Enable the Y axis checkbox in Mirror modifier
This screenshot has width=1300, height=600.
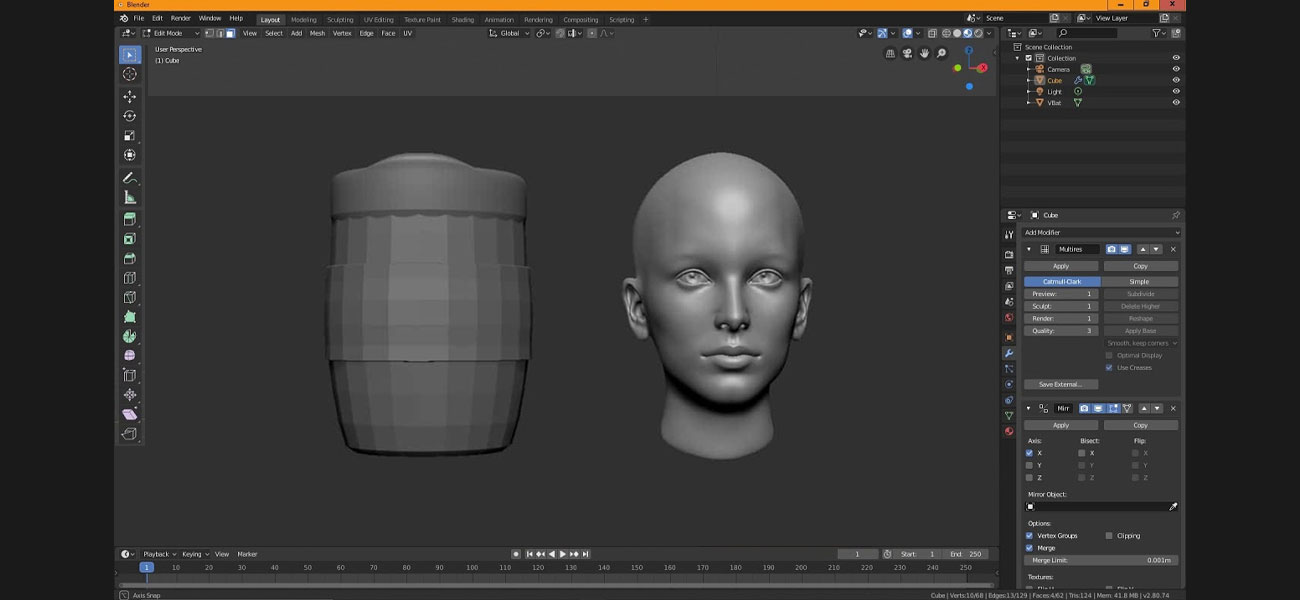(x=1029, y=465)
